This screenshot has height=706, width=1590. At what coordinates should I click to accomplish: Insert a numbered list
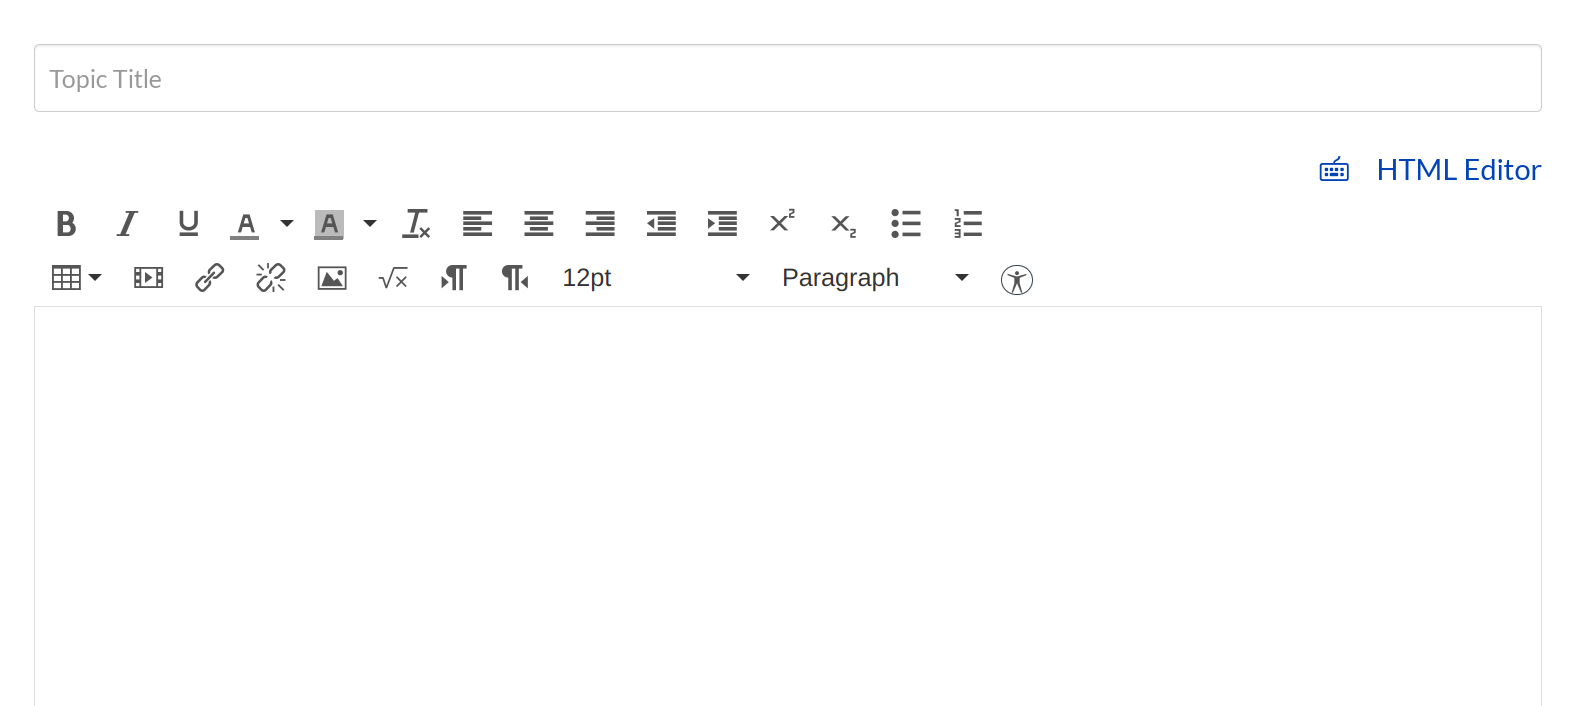968,224
